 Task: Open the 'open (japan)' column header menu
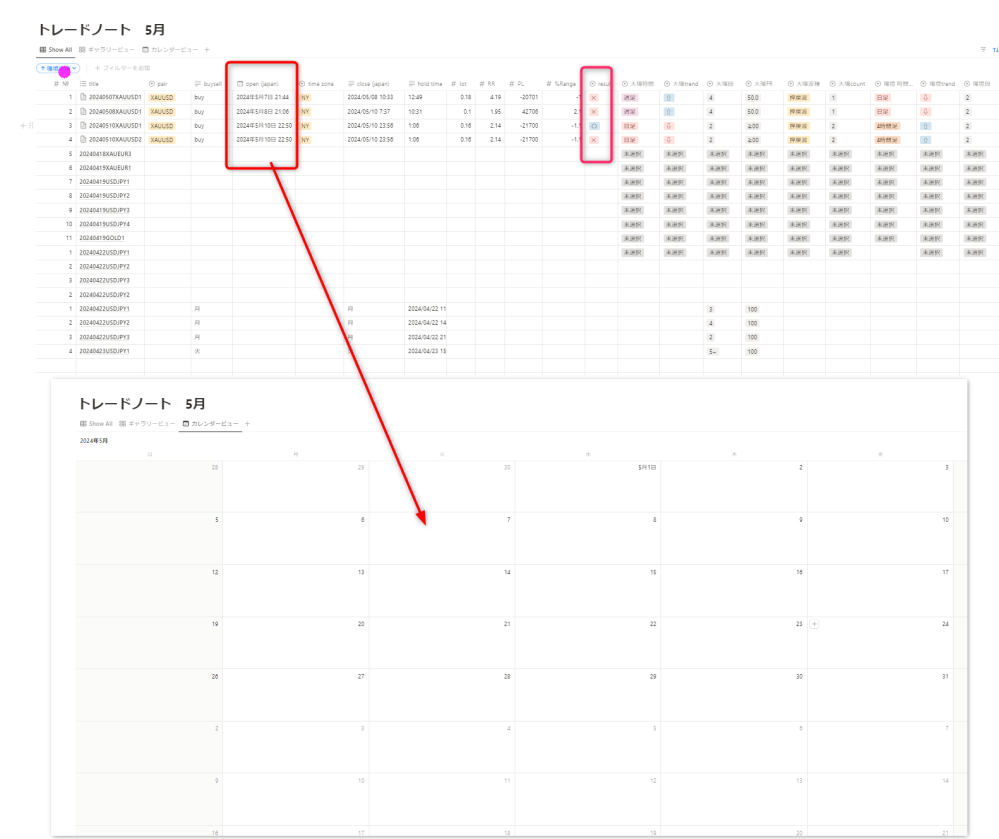point(262,84)
